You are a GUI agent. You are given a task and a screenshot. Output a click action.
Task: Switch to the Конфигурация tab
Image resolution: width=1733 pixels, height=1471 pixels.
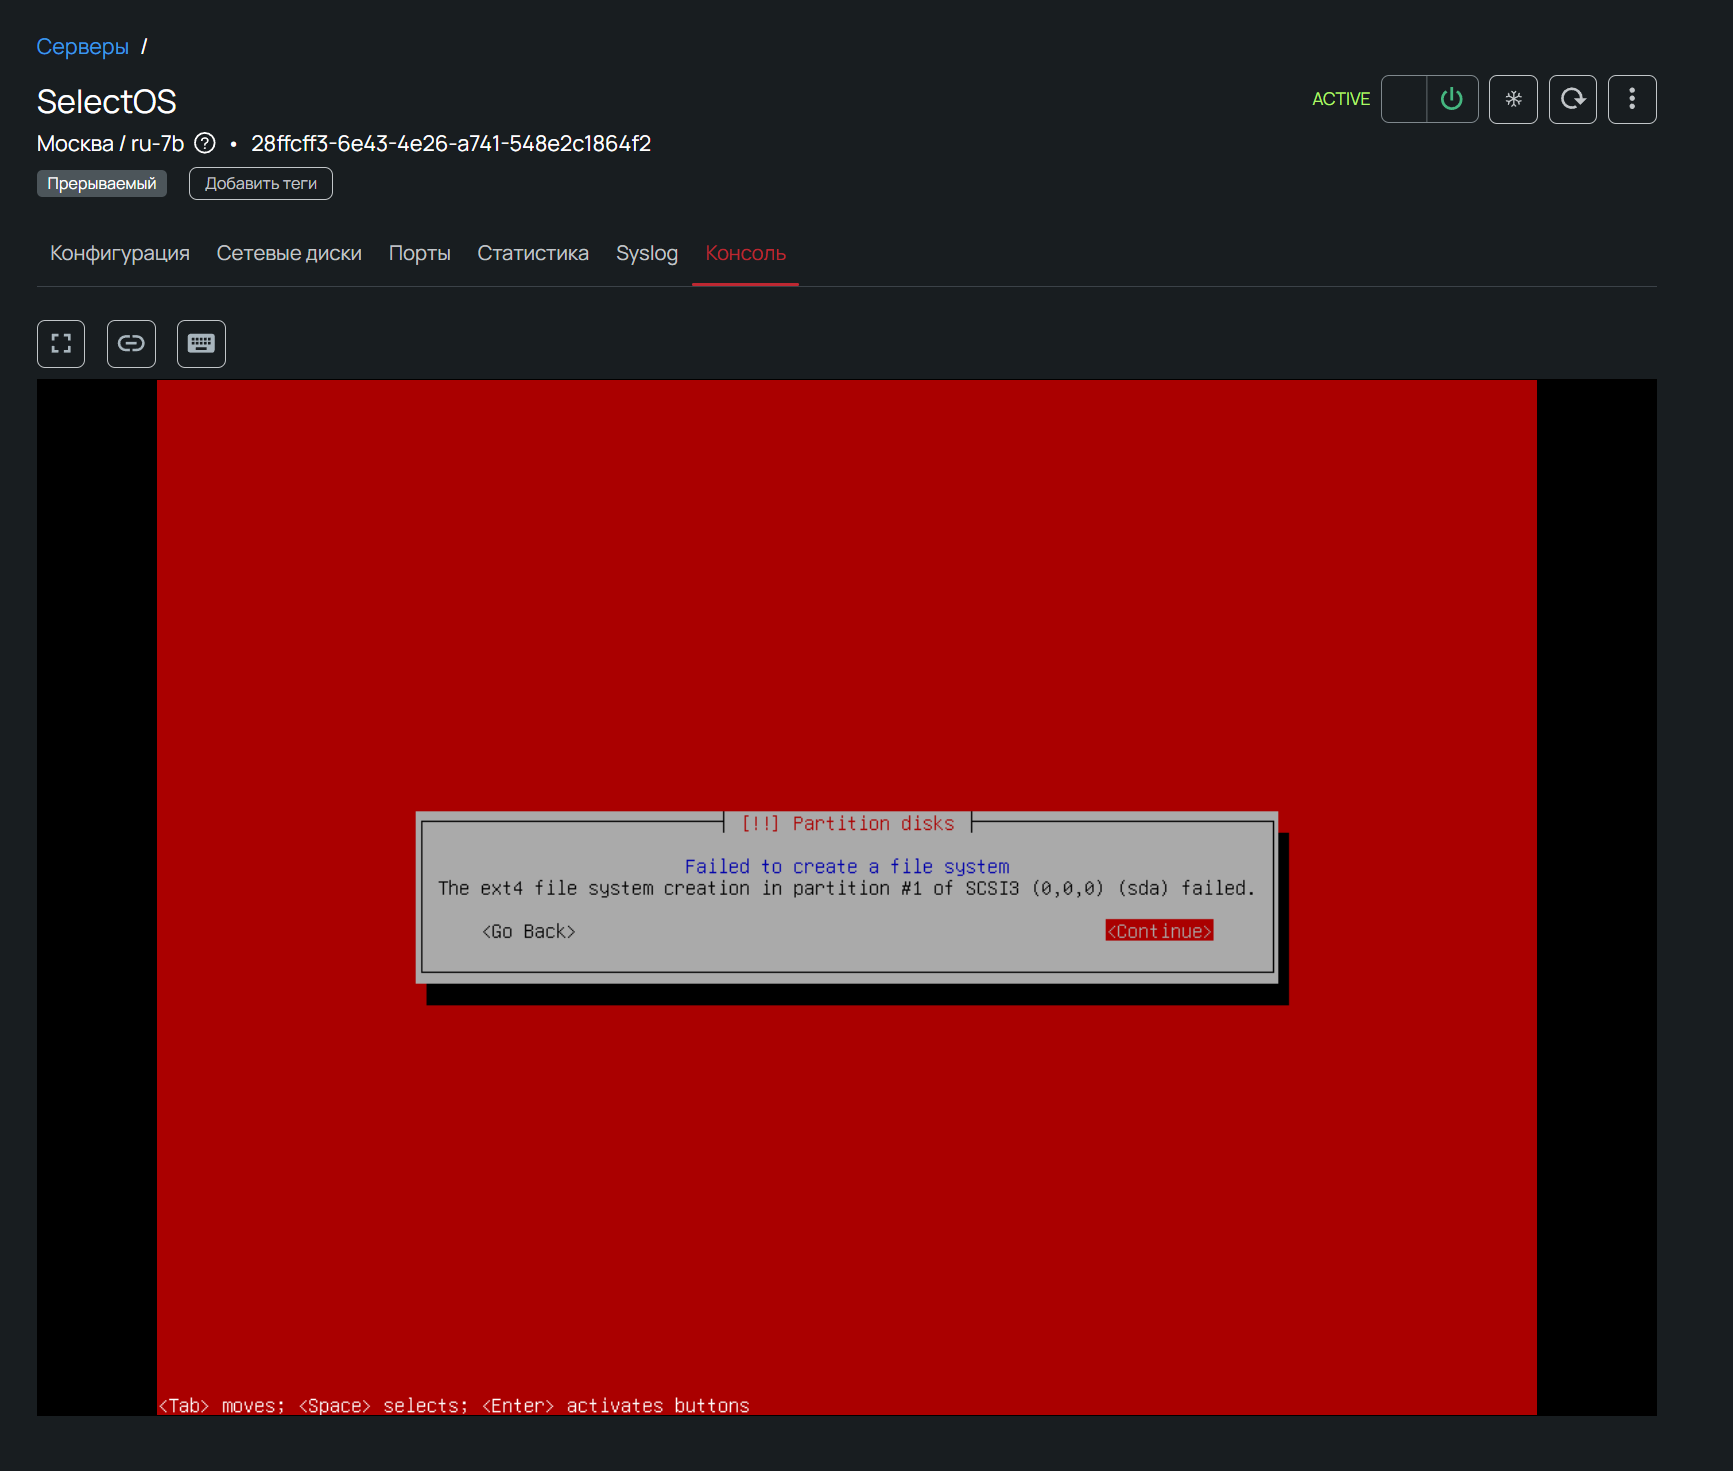click(120, 254)
